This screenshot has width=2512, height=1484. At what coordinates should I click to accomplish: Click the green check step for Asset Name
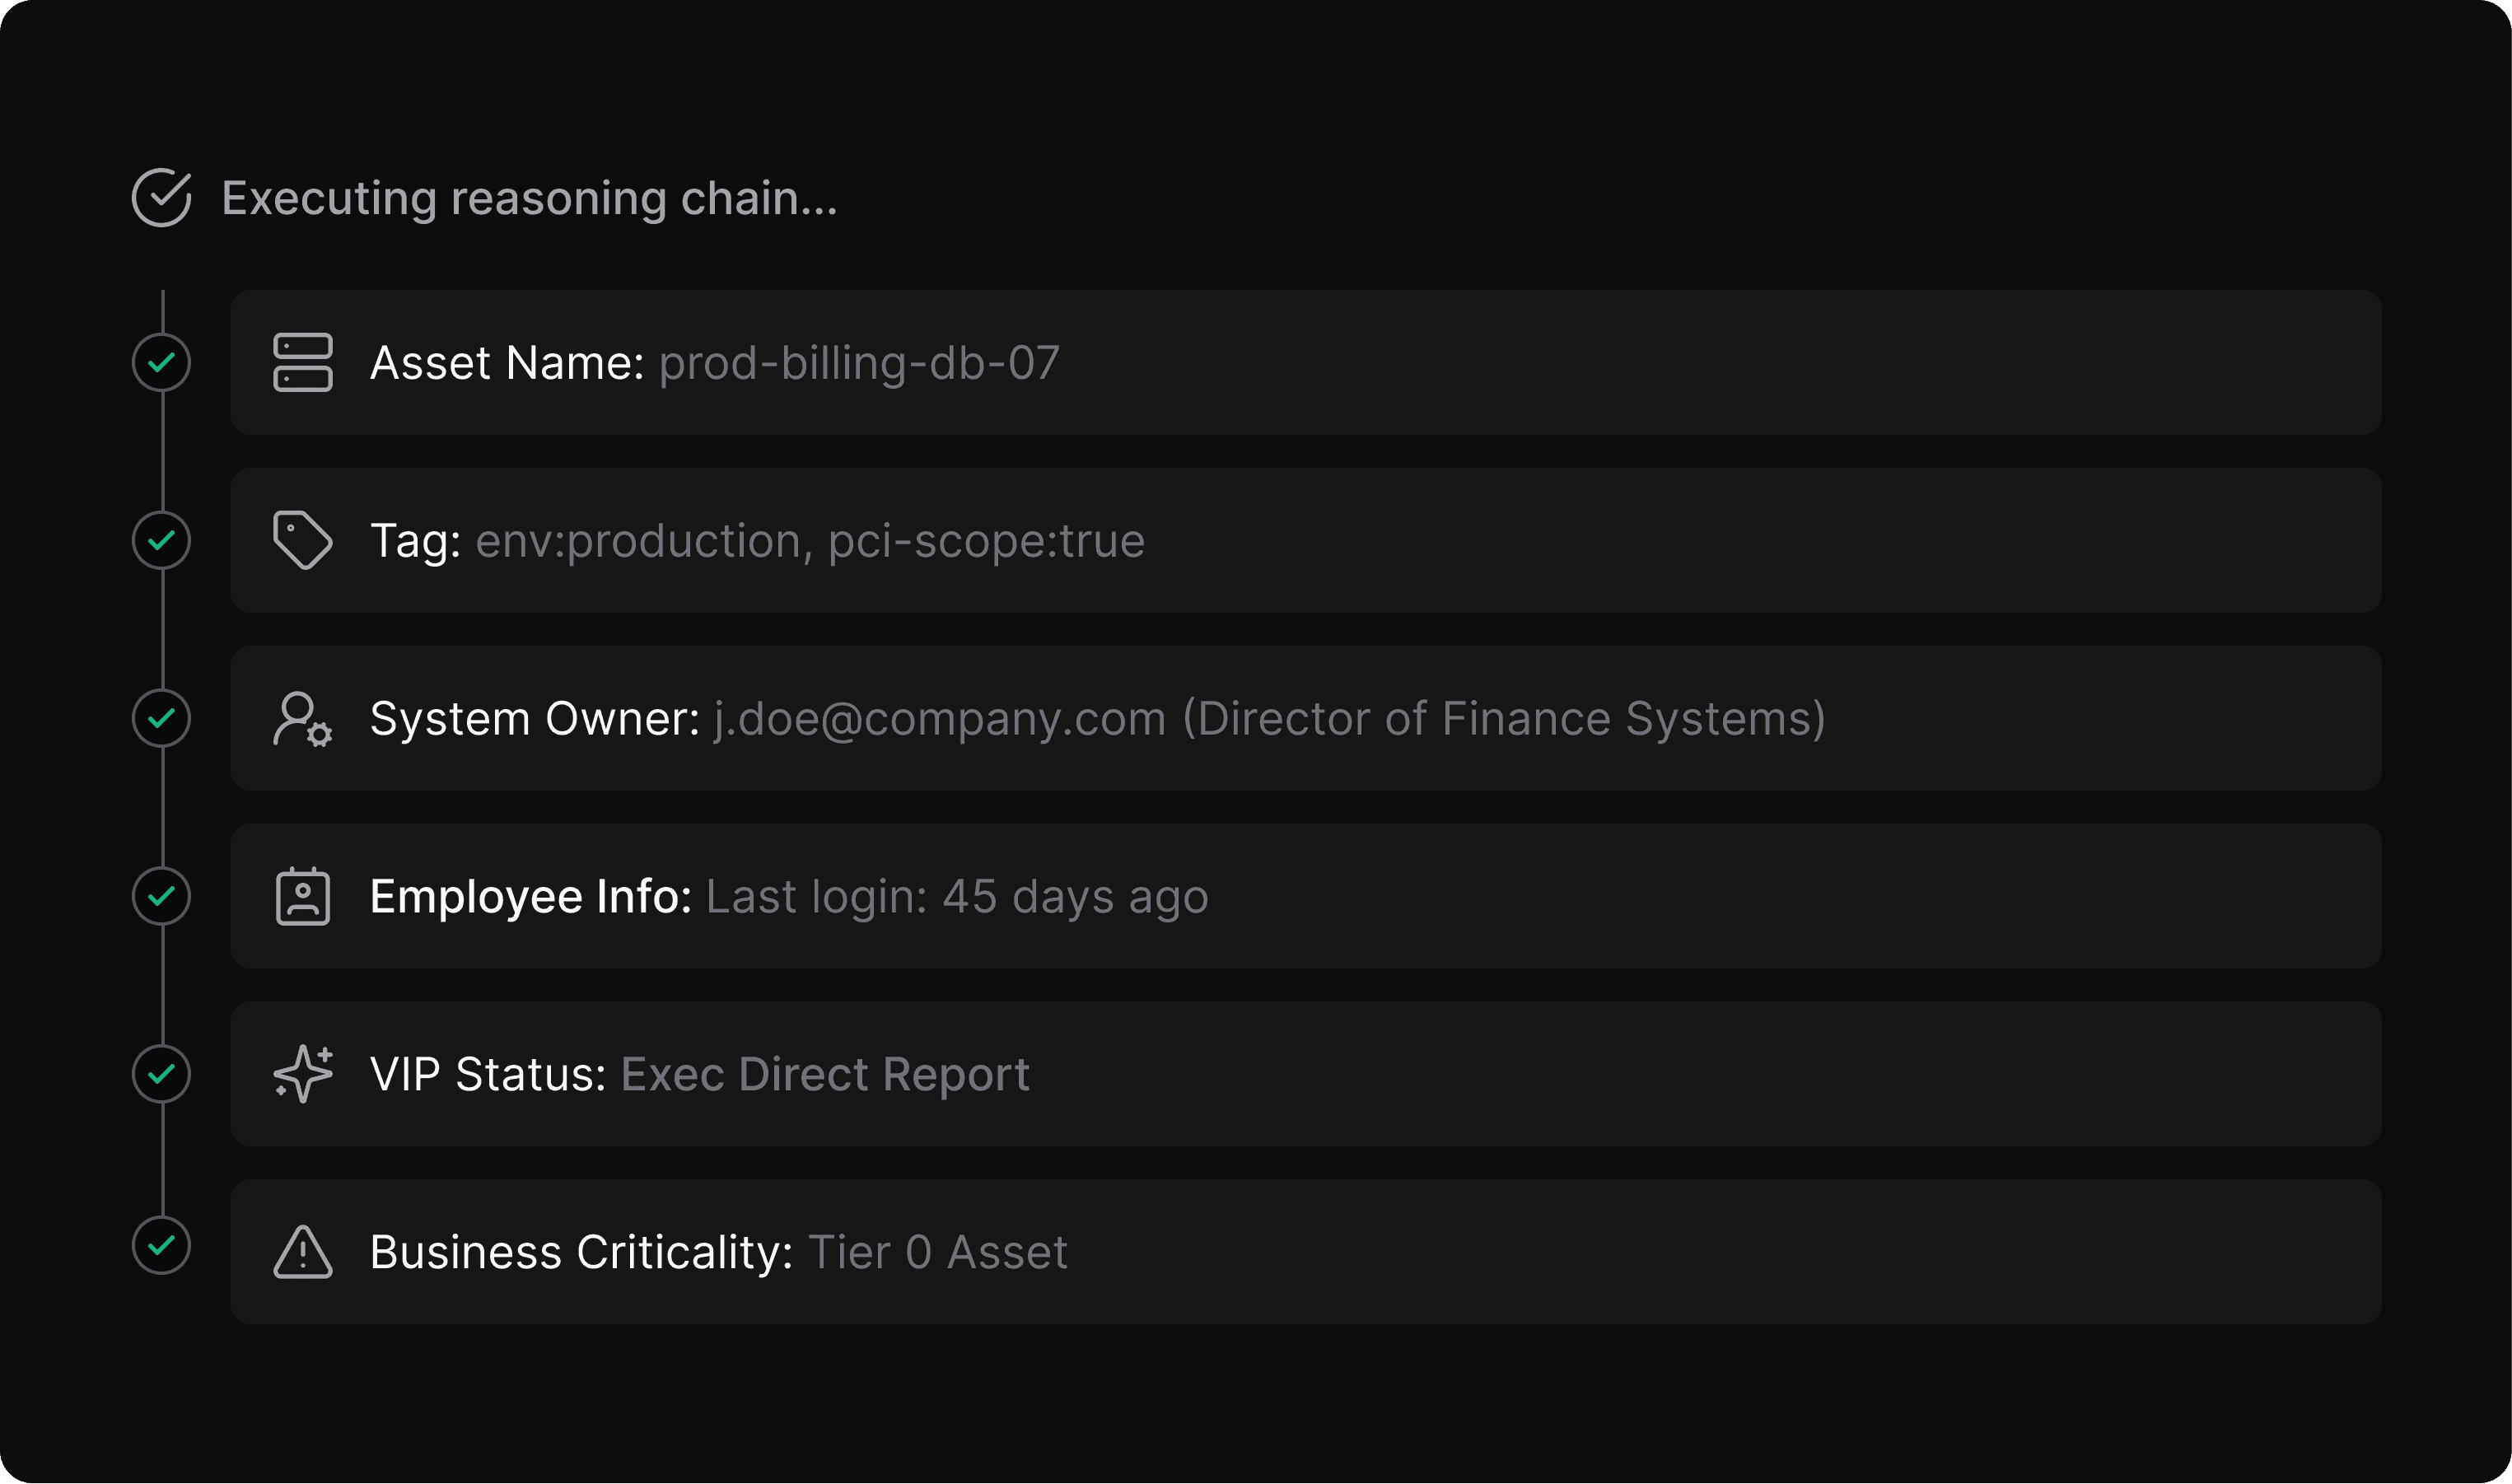point(162,362)
